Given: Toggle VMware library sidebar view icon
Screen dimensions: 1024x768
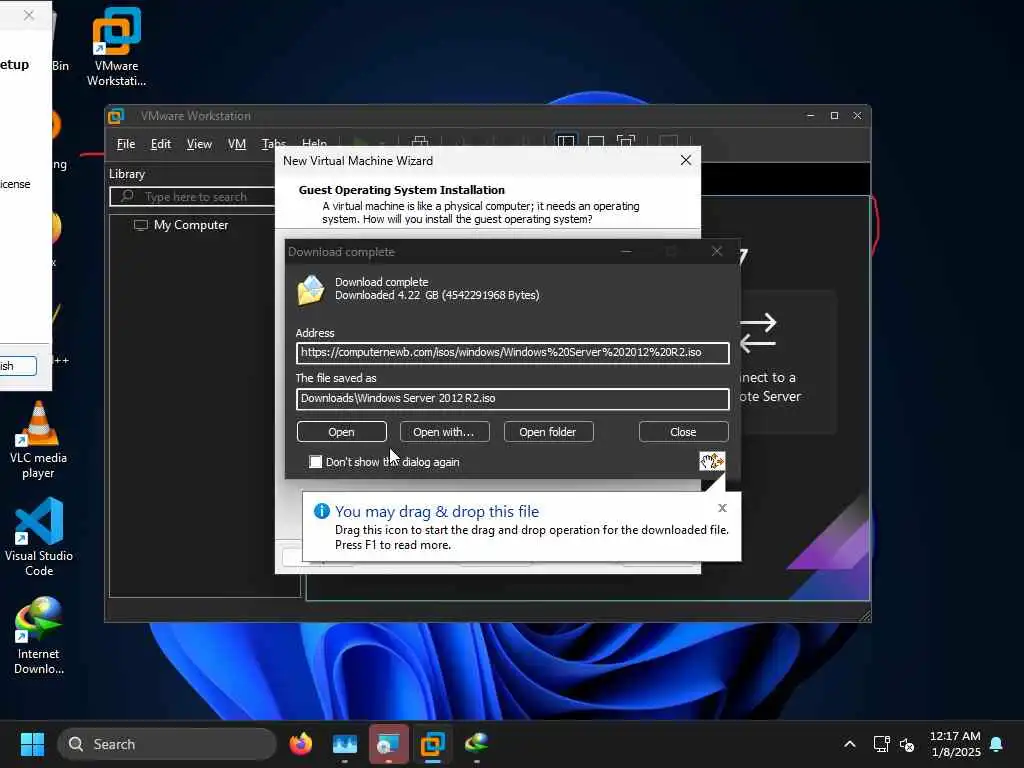Looking at the screenshot, I should [566, 142].
